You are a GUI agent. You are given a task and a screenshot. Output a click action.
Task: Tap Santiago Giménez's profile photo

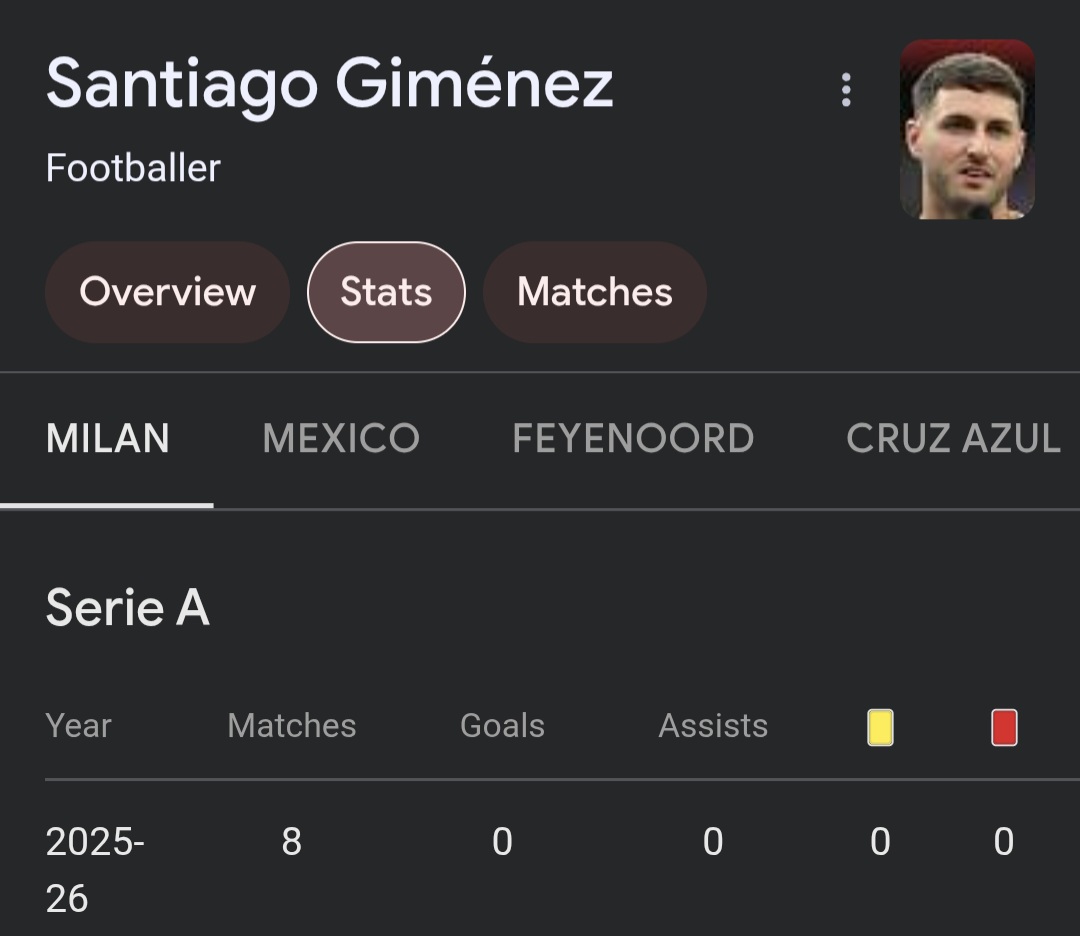[x=967, y=129]
